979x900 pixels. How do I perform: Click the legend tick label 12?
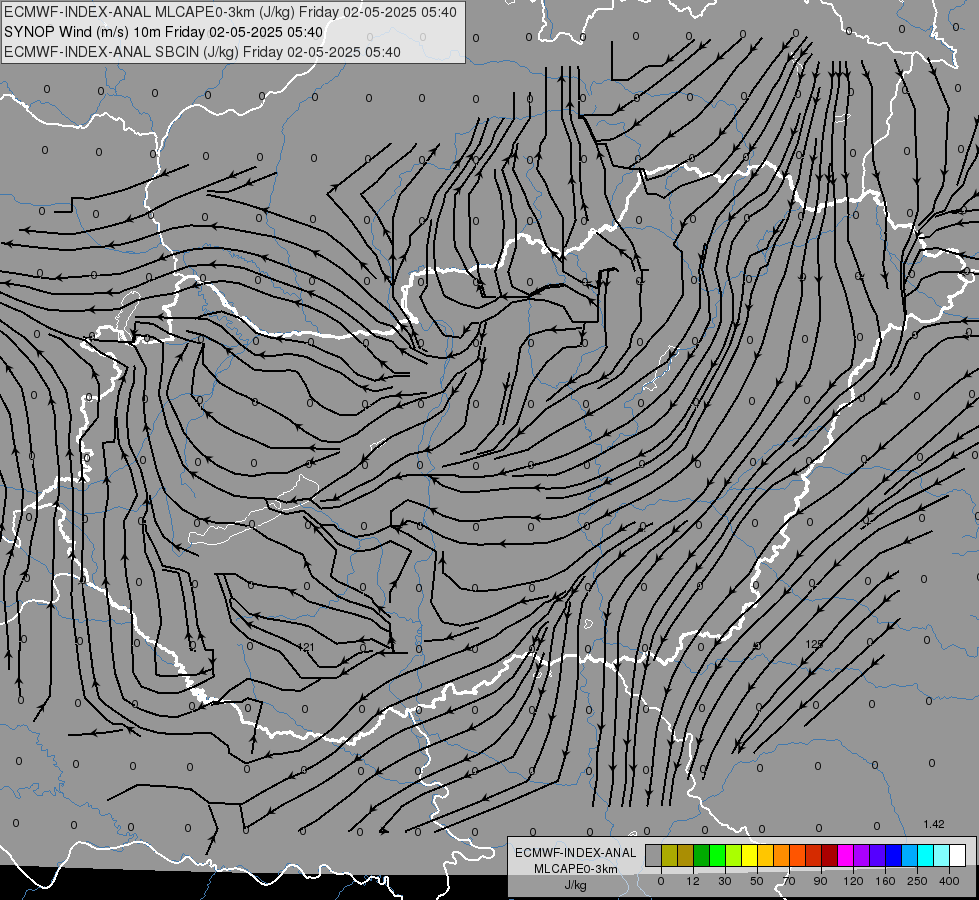(x=693, y=881)
